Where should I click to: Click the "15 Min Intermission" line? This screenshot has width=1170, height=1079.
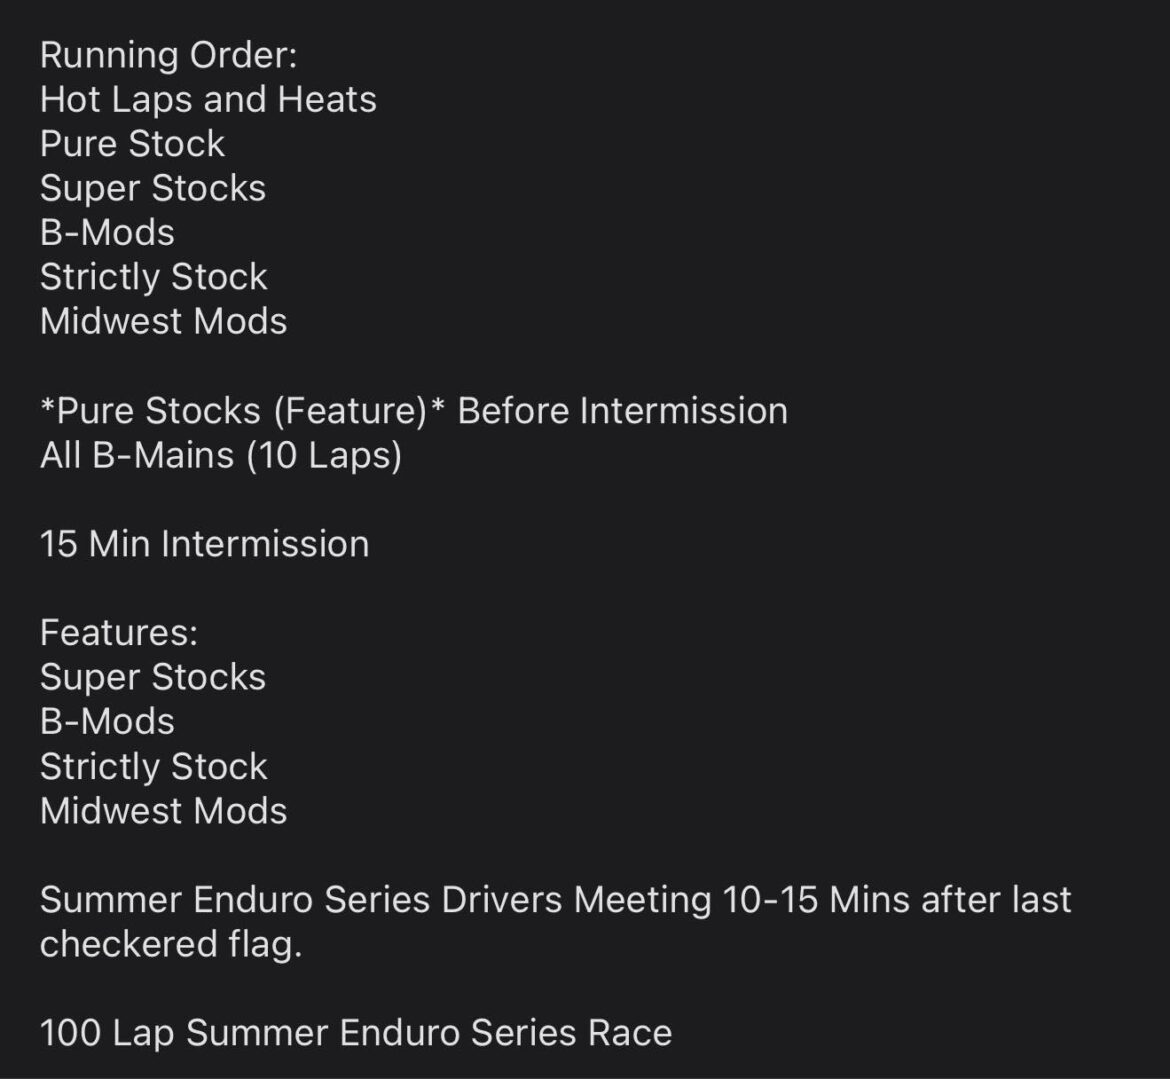click(204, 544)
